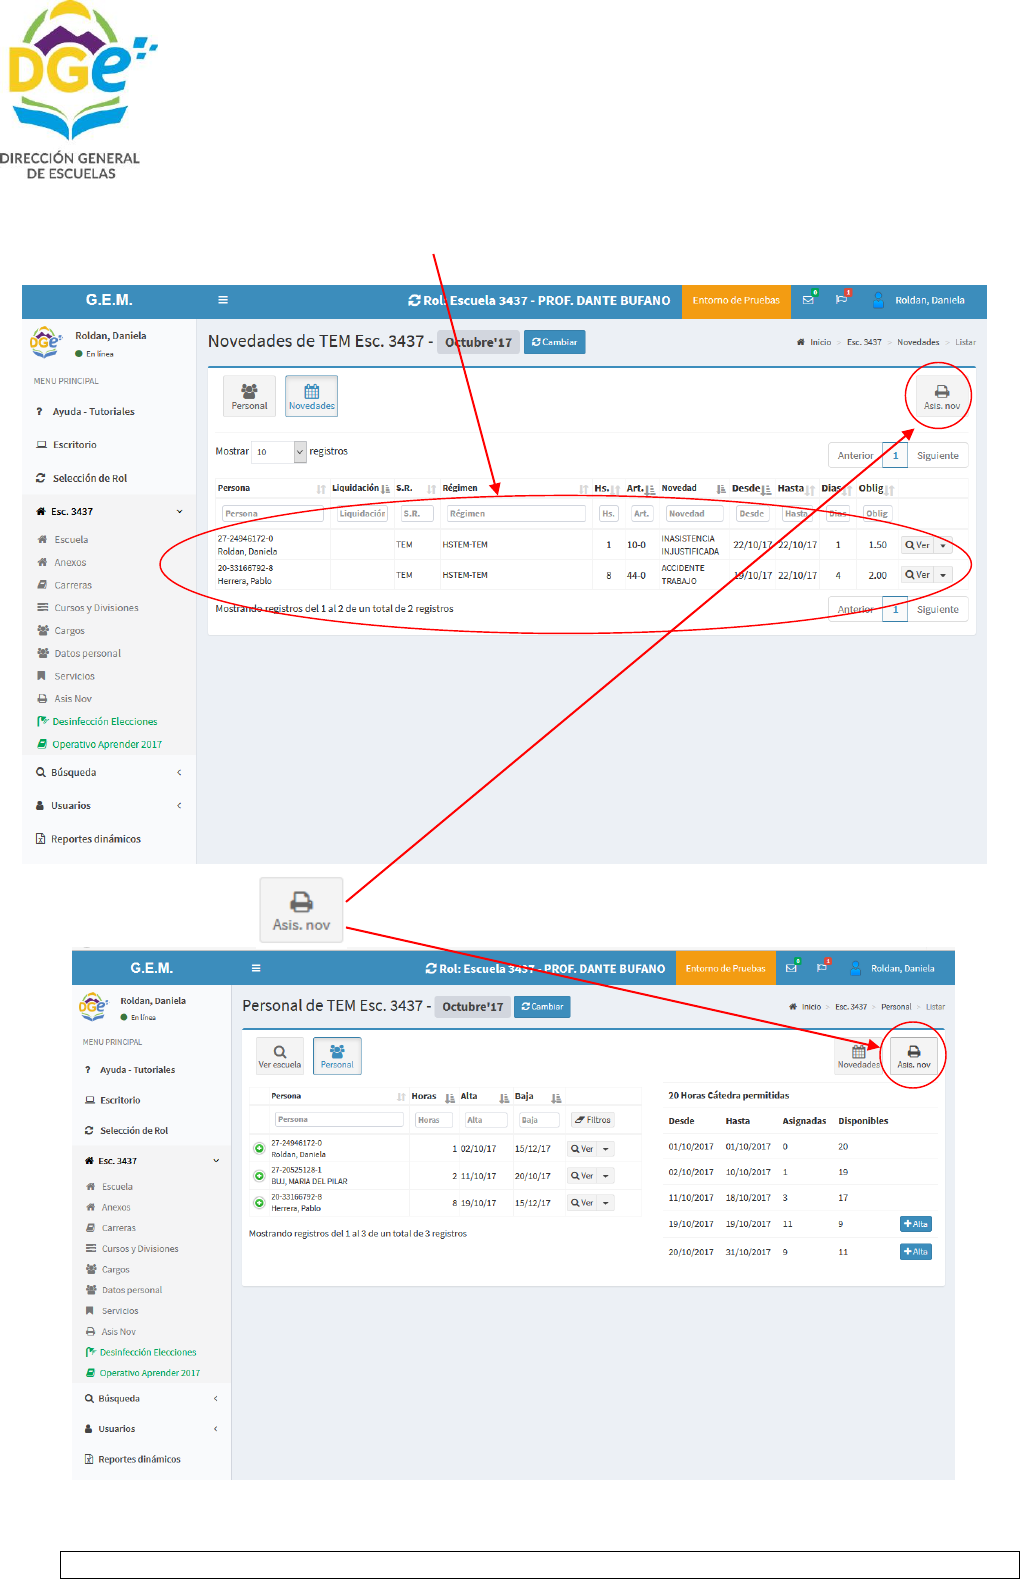This screenshot has height=1579, width=1020.
Task: Click Novedad filter field in Novedades table
Action: click(x=694, y=514)
